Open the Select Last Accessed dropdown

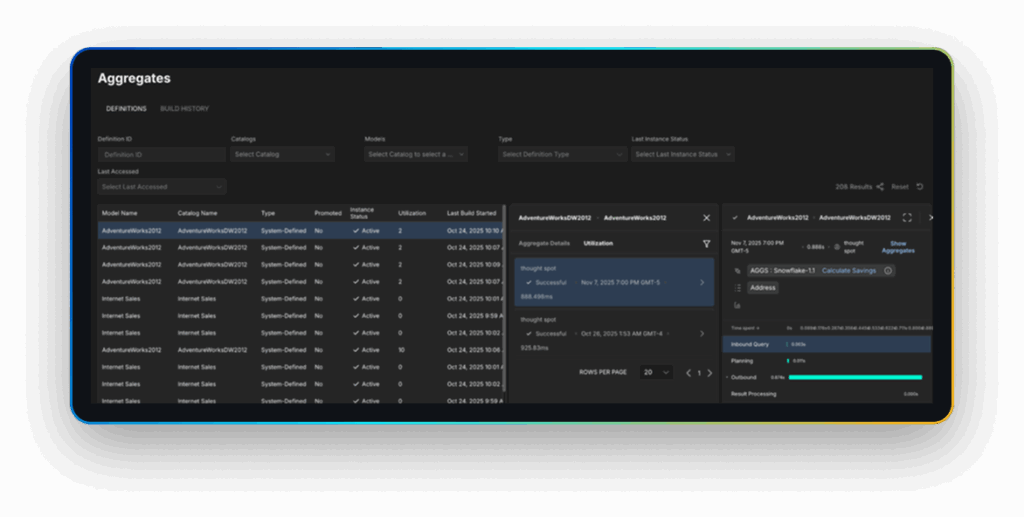pos(162,187)
